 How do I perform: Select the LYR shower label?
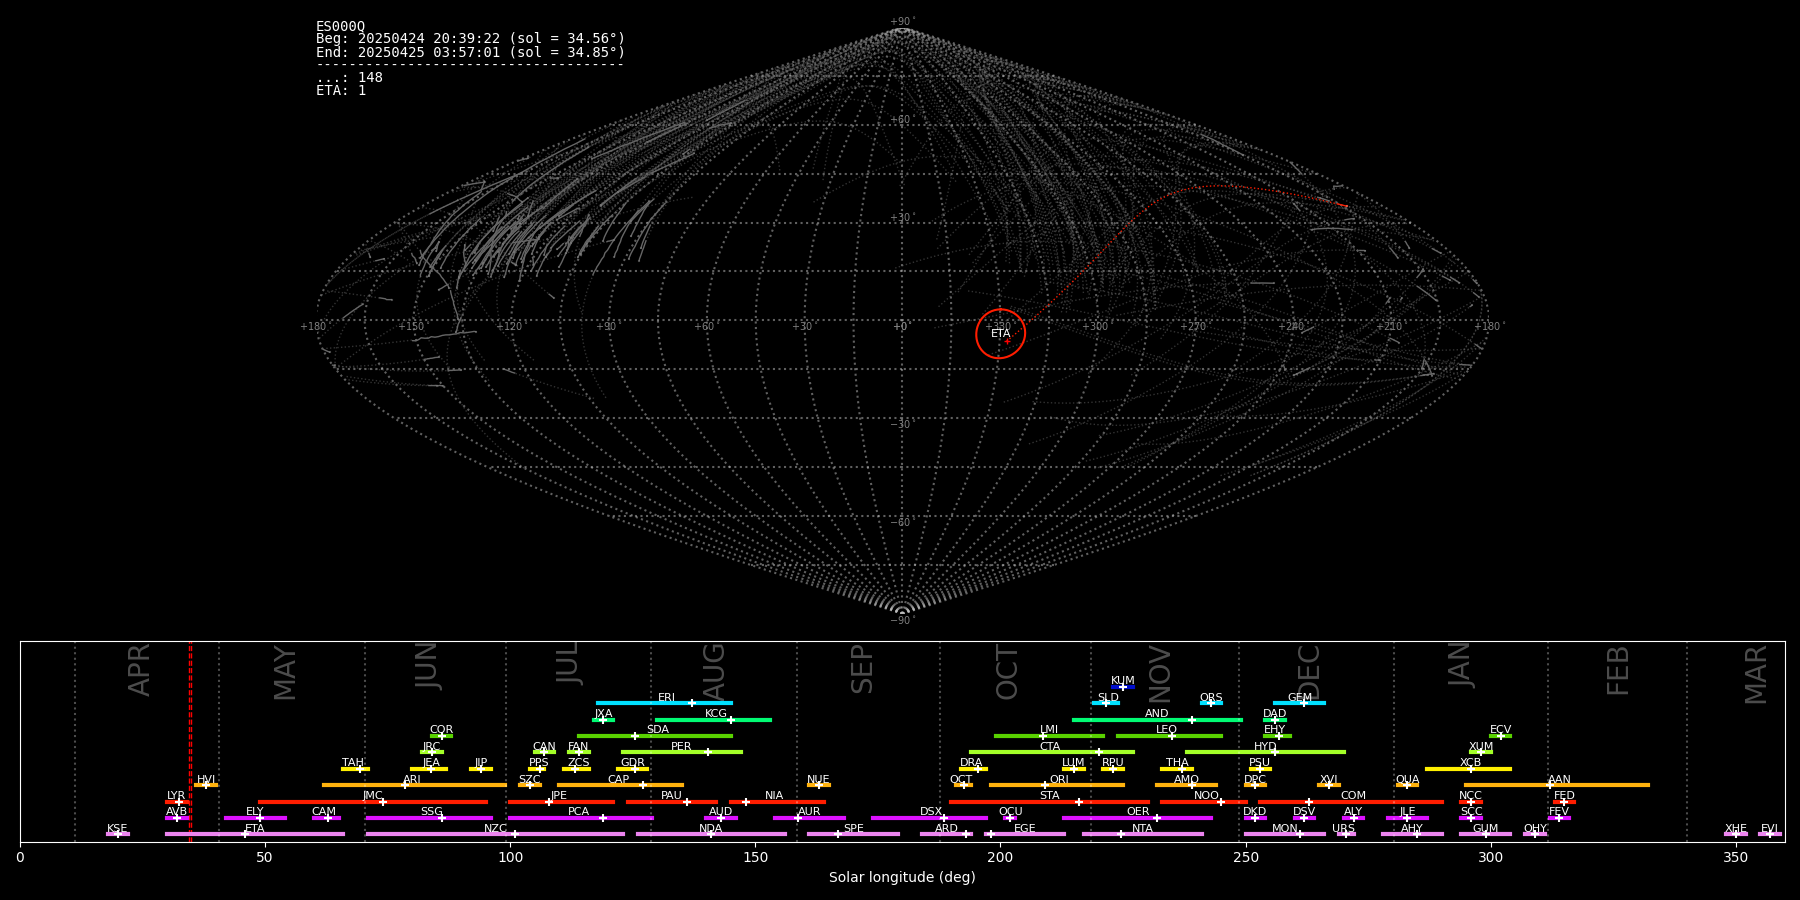click(176, 796)
